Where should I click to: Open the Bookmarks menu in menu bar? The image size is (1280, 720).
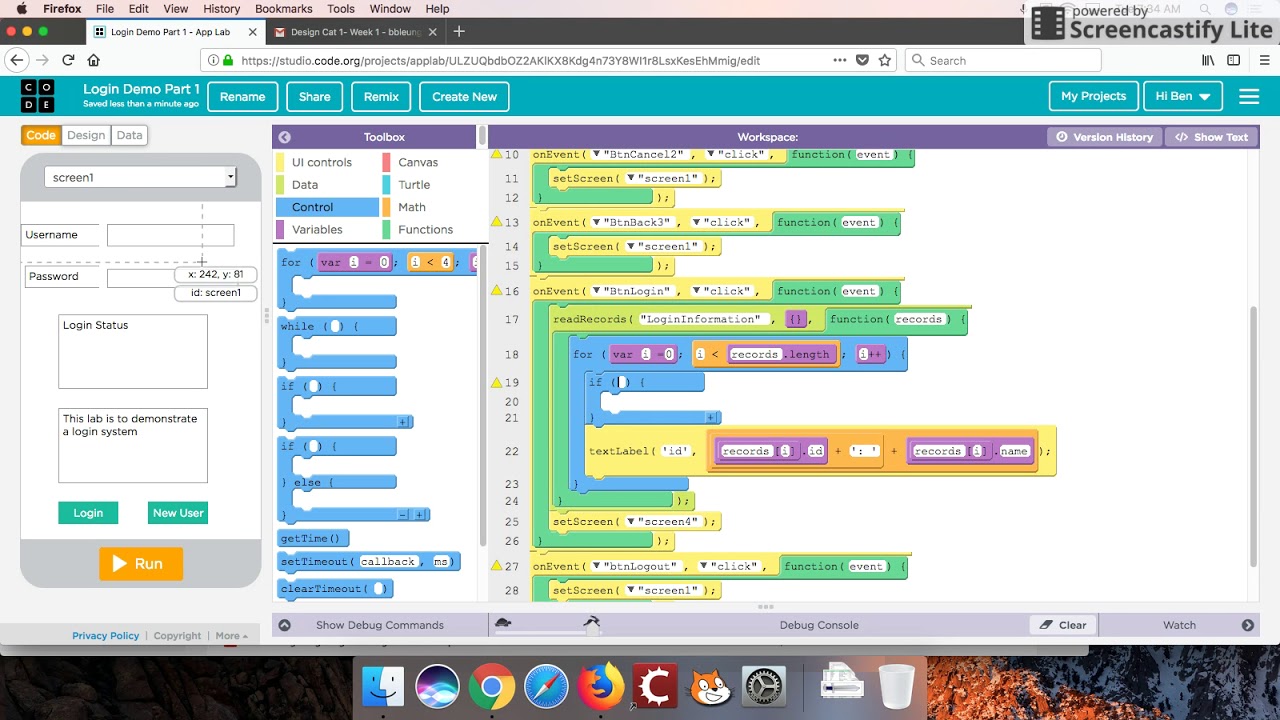pyautogui.click(x=284, y=9)
